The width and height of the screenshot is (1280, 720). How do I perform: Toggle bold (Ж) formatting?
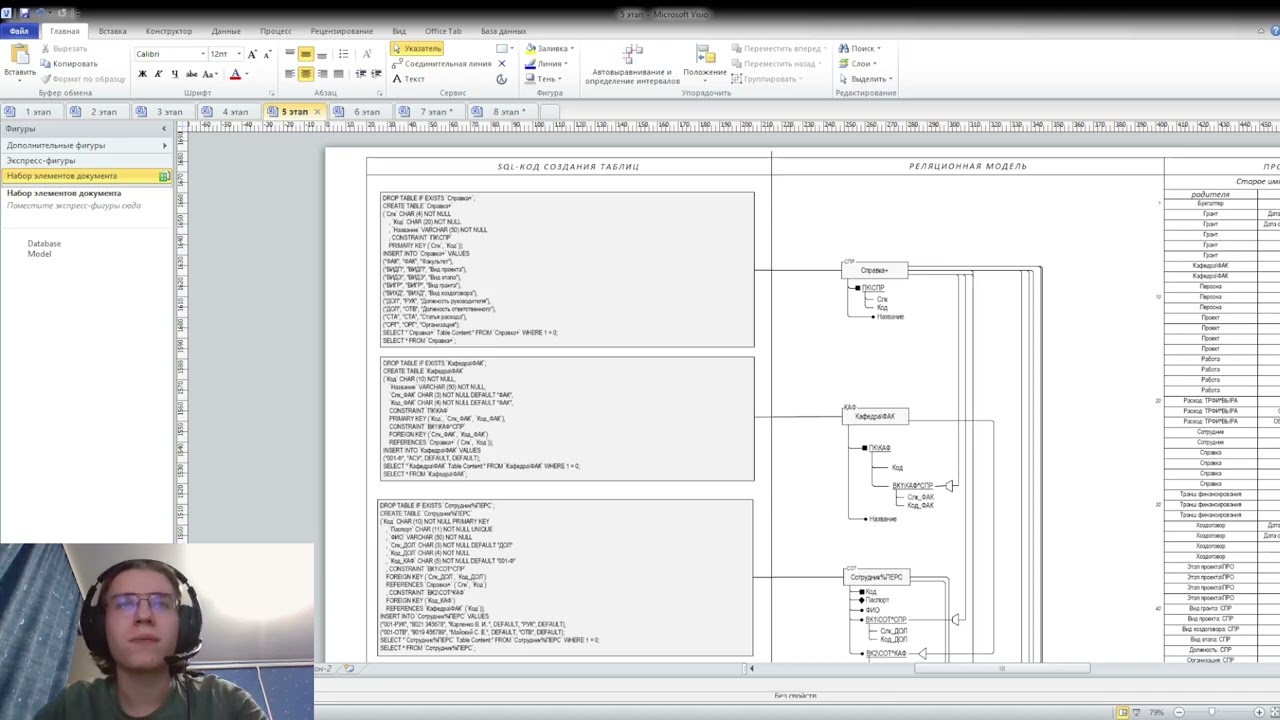[x=142, y=74]
